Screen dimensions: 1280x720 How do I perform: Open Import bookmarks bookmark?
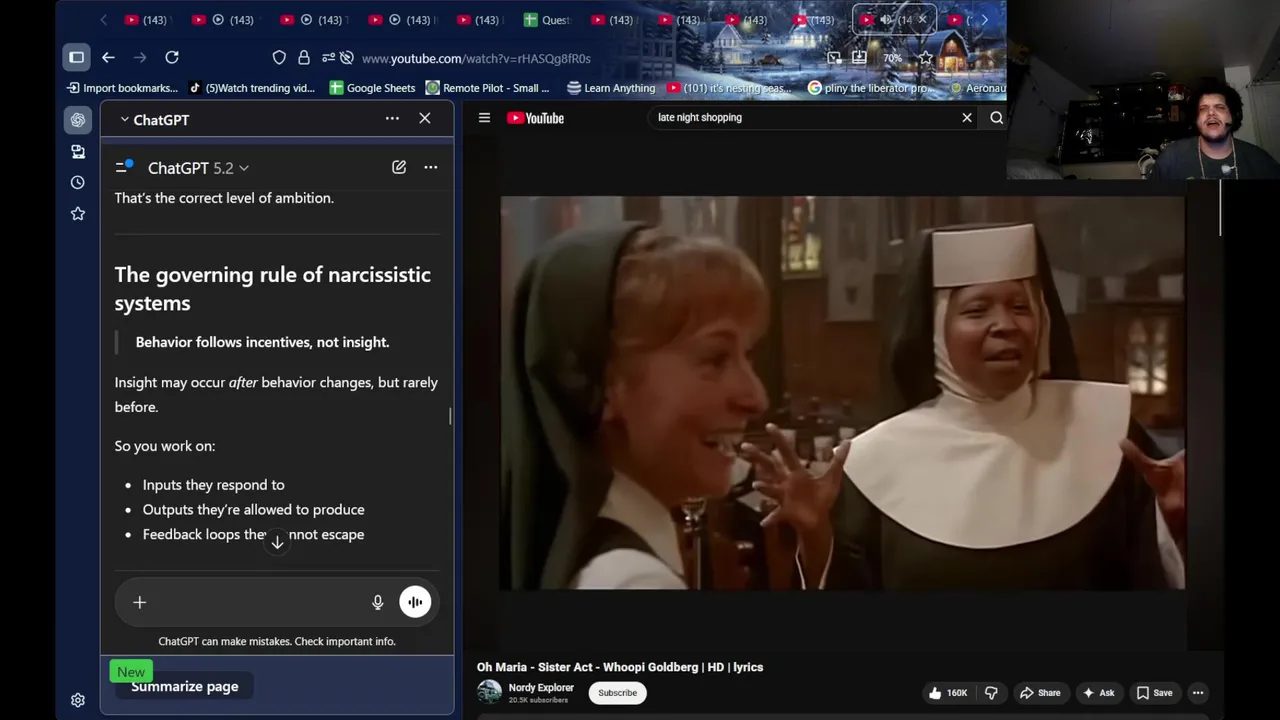coord(122,88)
